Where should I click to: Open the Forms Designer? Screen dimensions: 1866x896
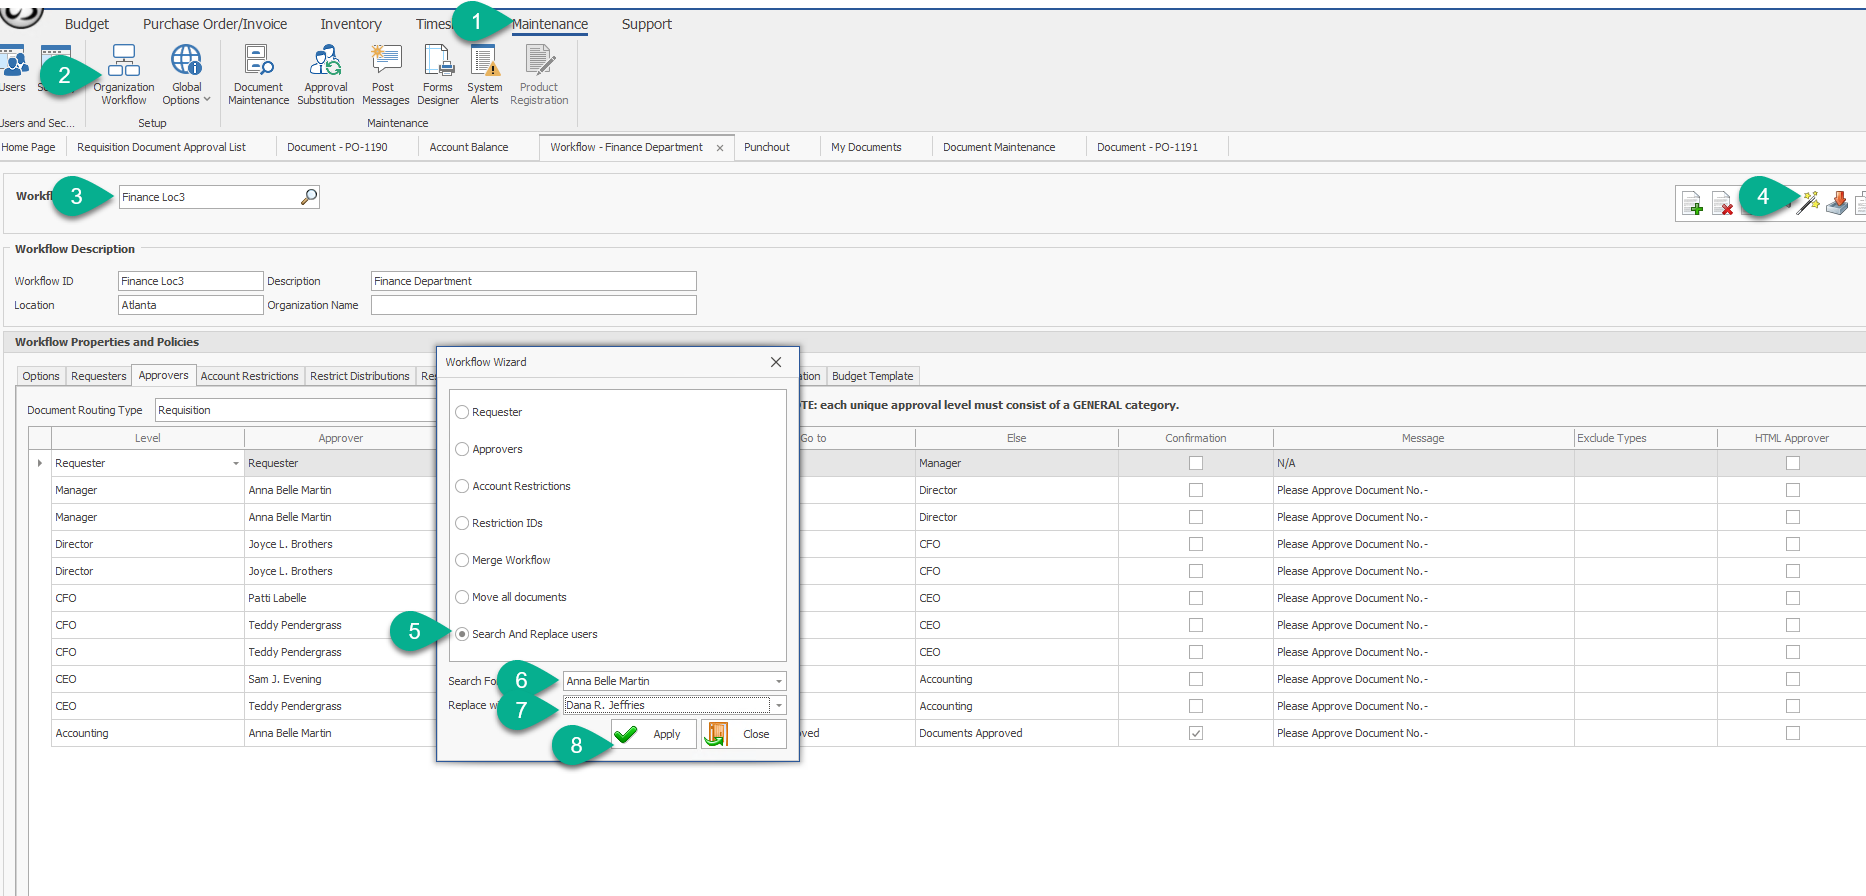pyautogui.click(x=438, y=74)
